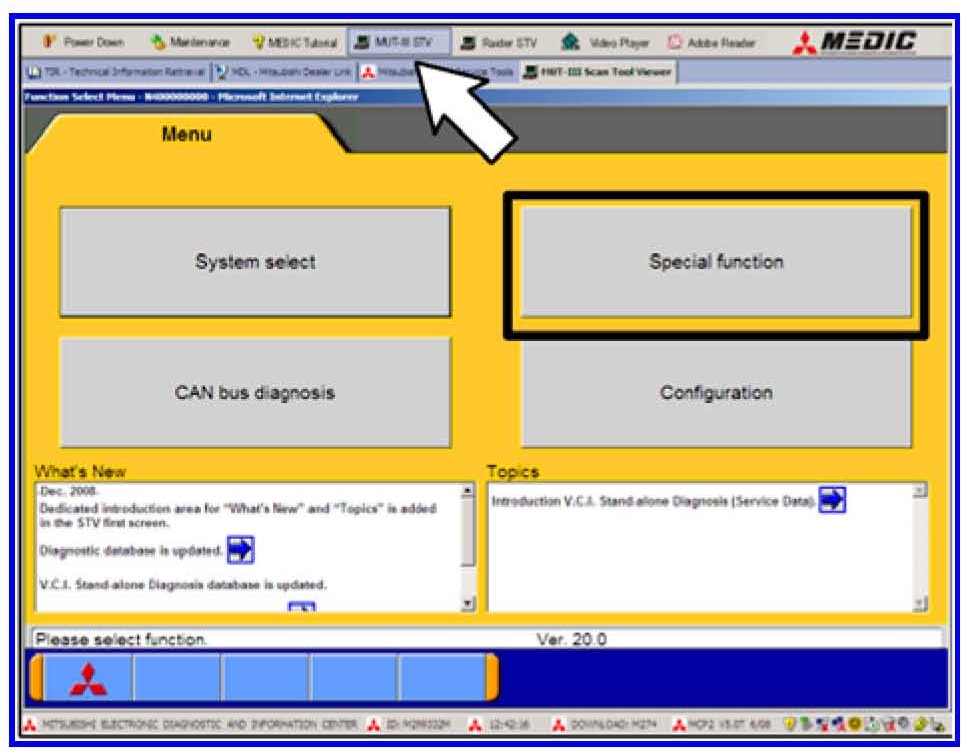Viewport: 961px width, 751px height.
Task: Select the MUT-III Scan Tool Viewer tab
Action: point(598,71)
